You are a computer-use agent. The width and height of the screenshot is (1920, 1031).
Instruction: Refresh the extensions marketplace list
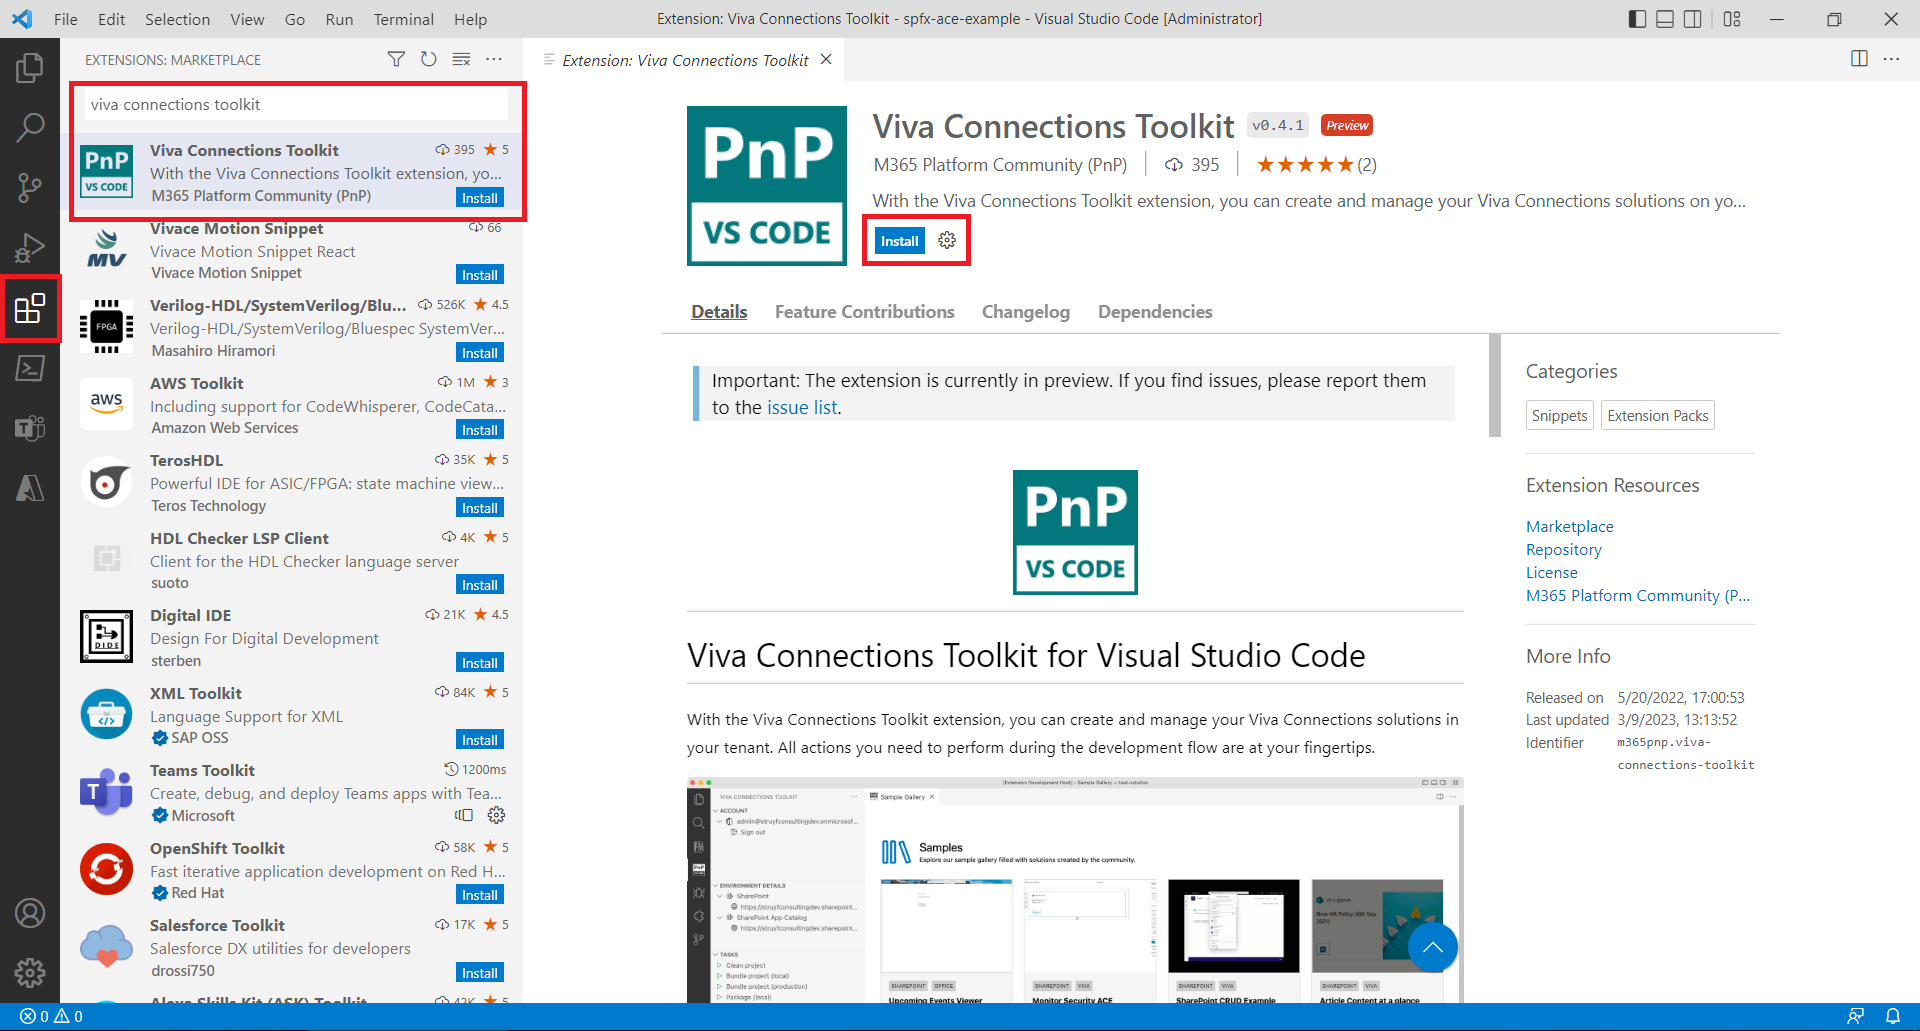[x=429, y=60]
